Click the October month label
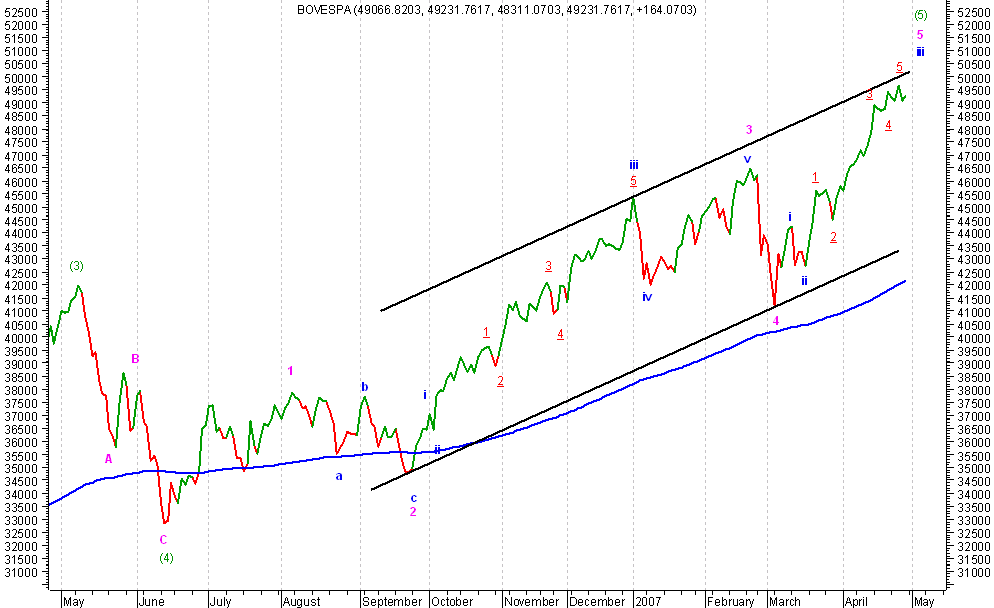 pyautogui.click(x=452, y=601)
